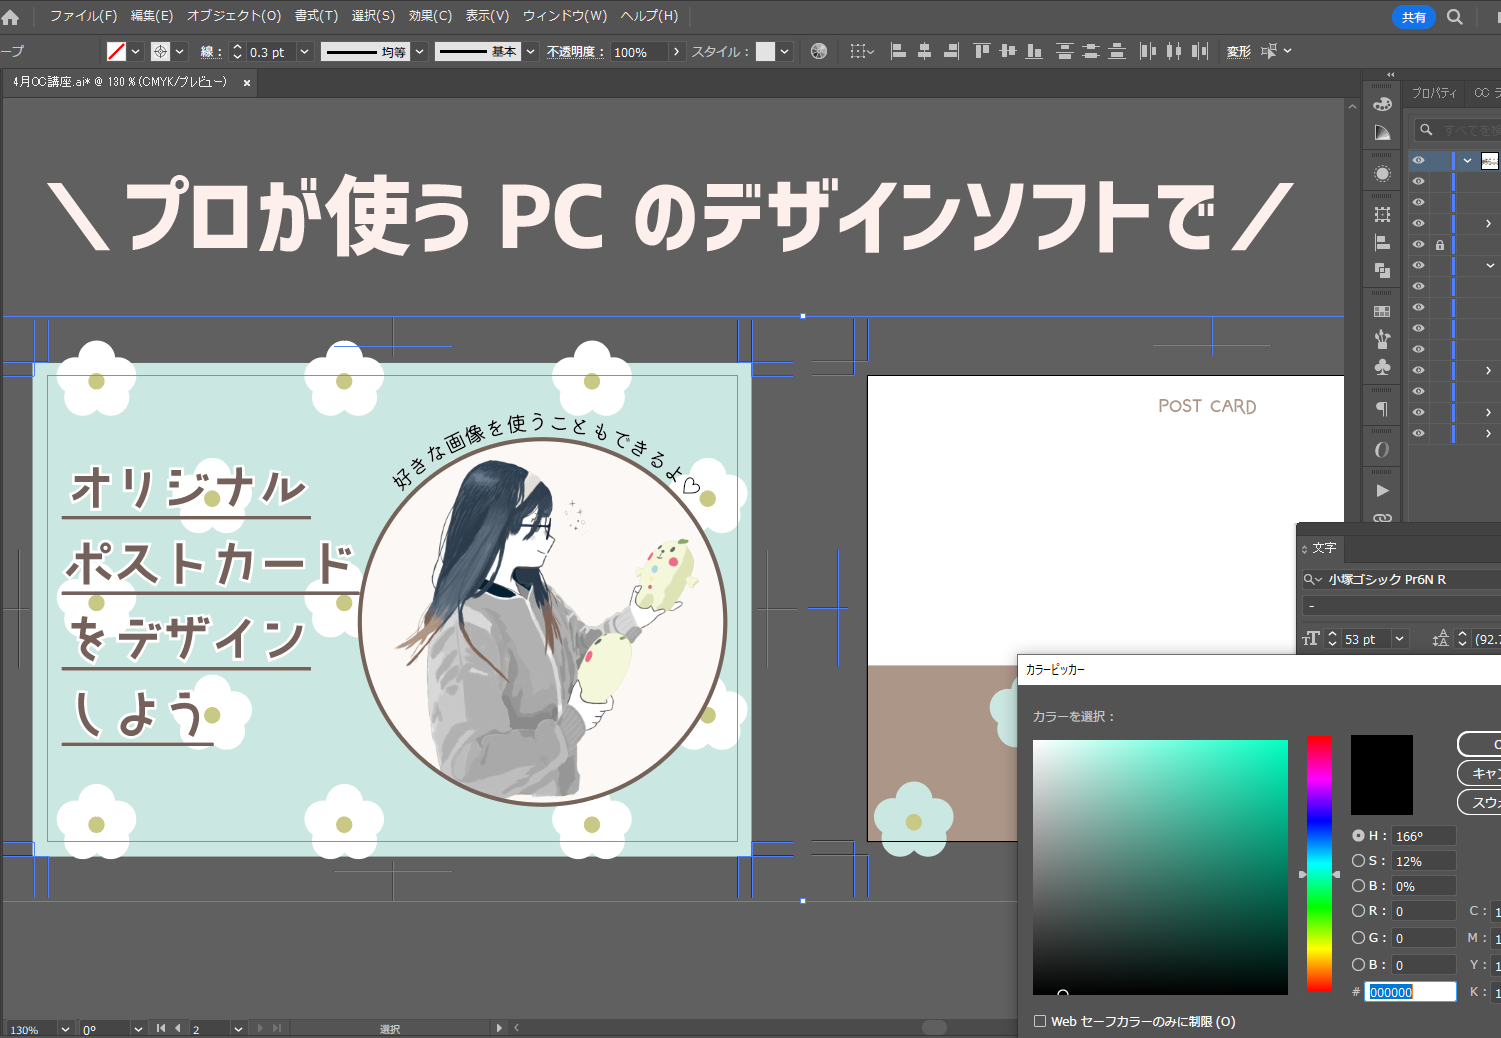Click the 変形 transform link
The height and width of the screenshot is (1038, 1501).
point(1238,52)
